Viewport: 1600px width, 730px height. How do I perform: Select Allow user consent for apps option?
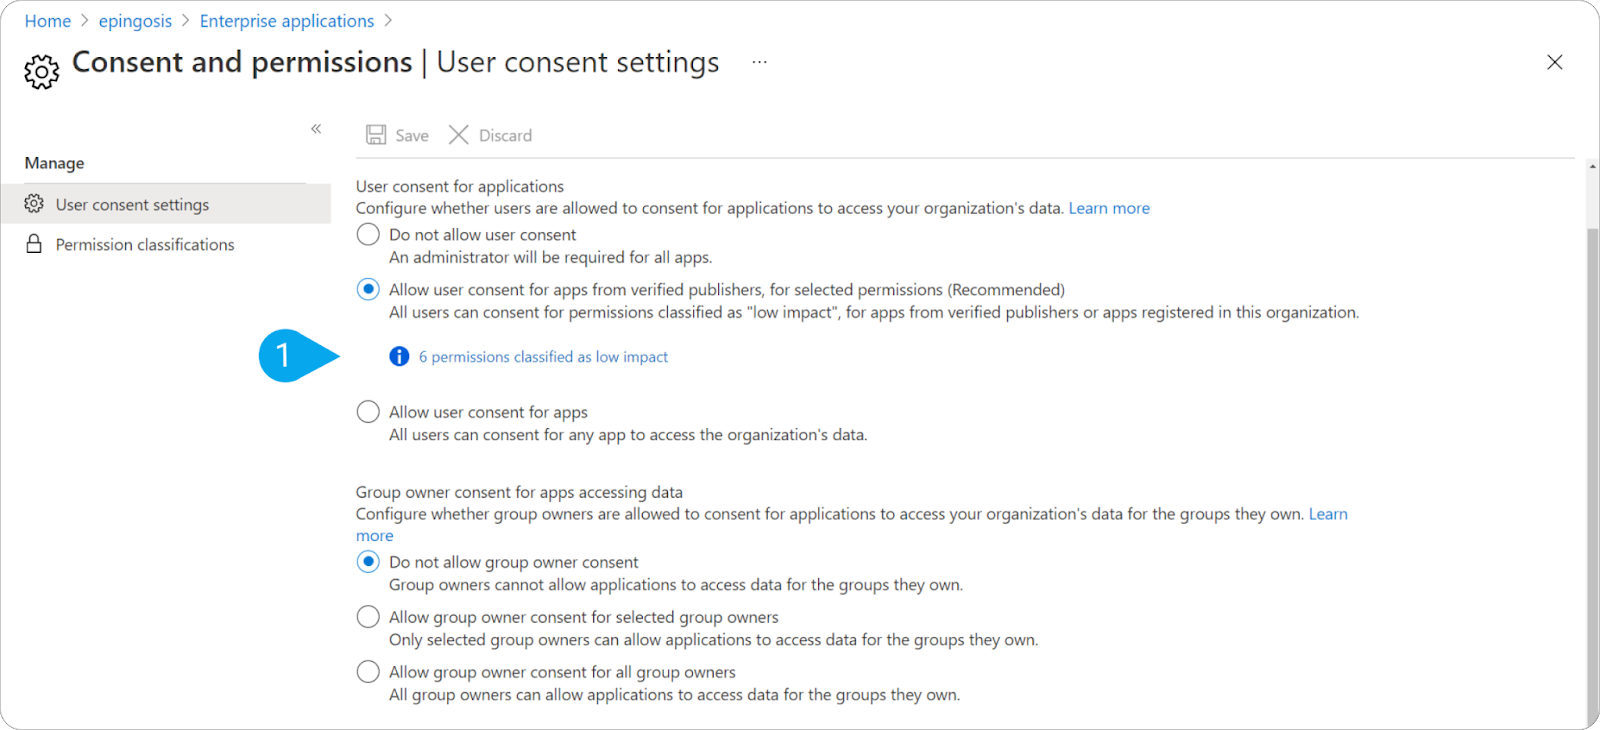pyautogui.click(x=368, y=412)
